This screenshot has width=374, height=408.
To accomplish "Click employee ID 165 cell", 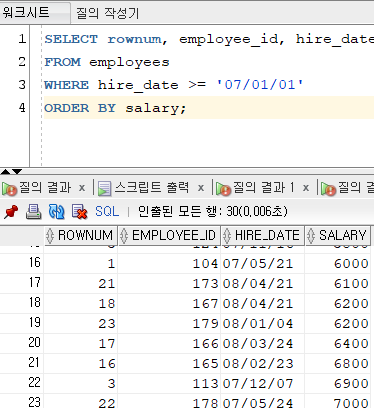I will [x=169, y=364].
